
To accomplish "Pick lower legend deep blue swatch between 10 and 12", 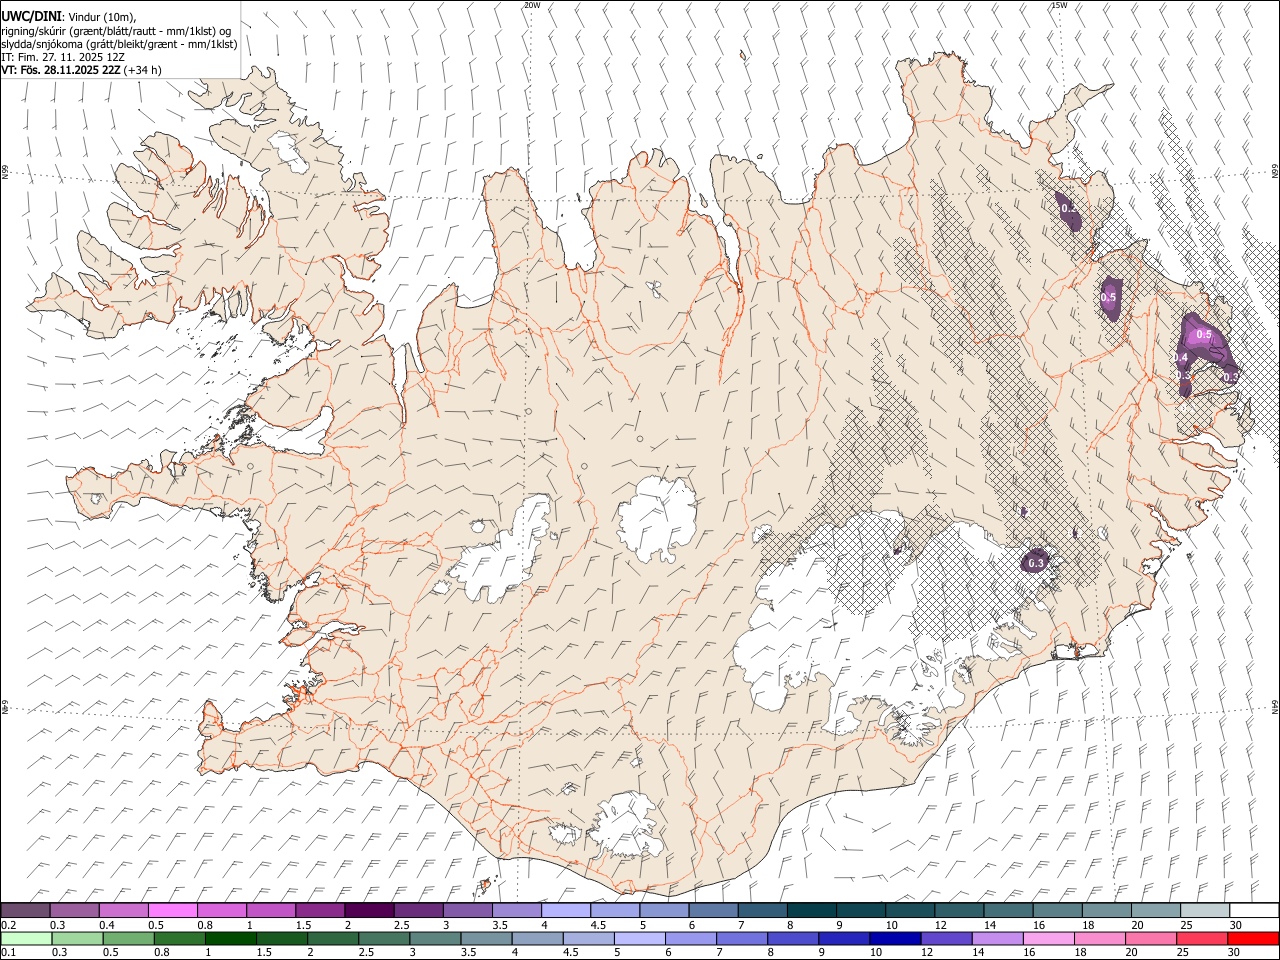I will click(895, 938).
